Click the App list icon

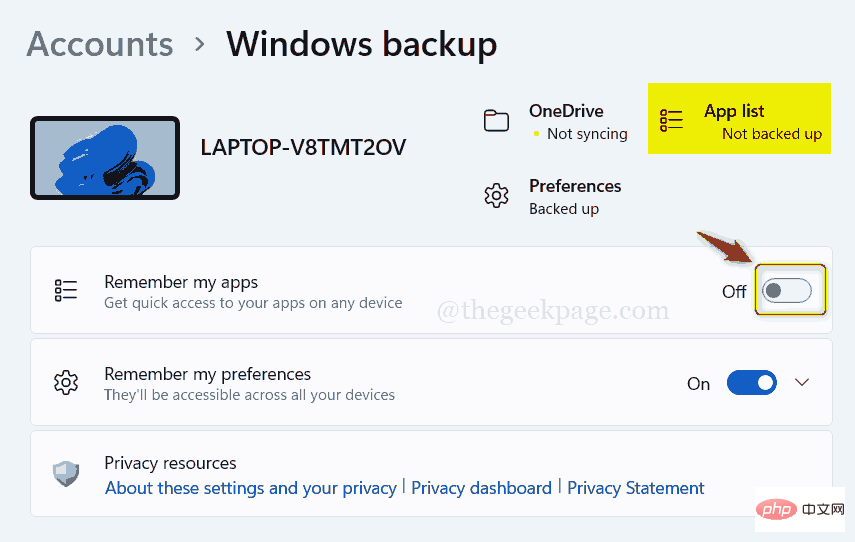(x=671, y=120)
